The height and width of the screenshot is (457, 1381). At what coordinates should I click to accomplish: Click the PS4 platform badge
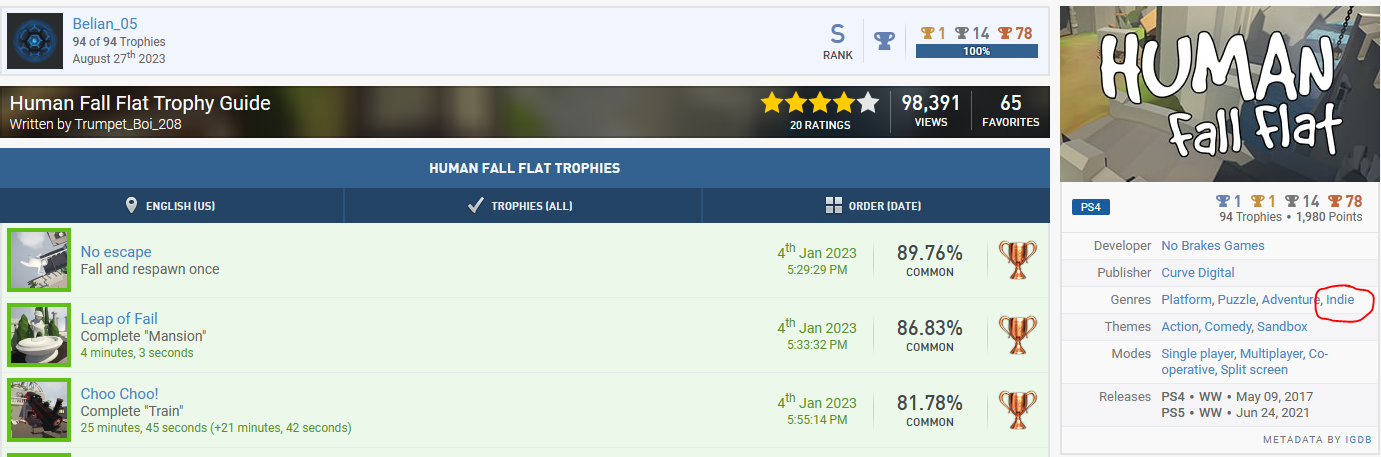[1091, 208]
